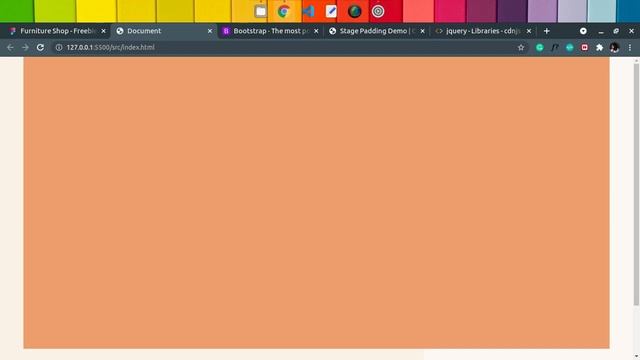The width and height of the screenshot is (640, 360).
Task: Close the Furniture Shop tab
Action: pos(104,31)
